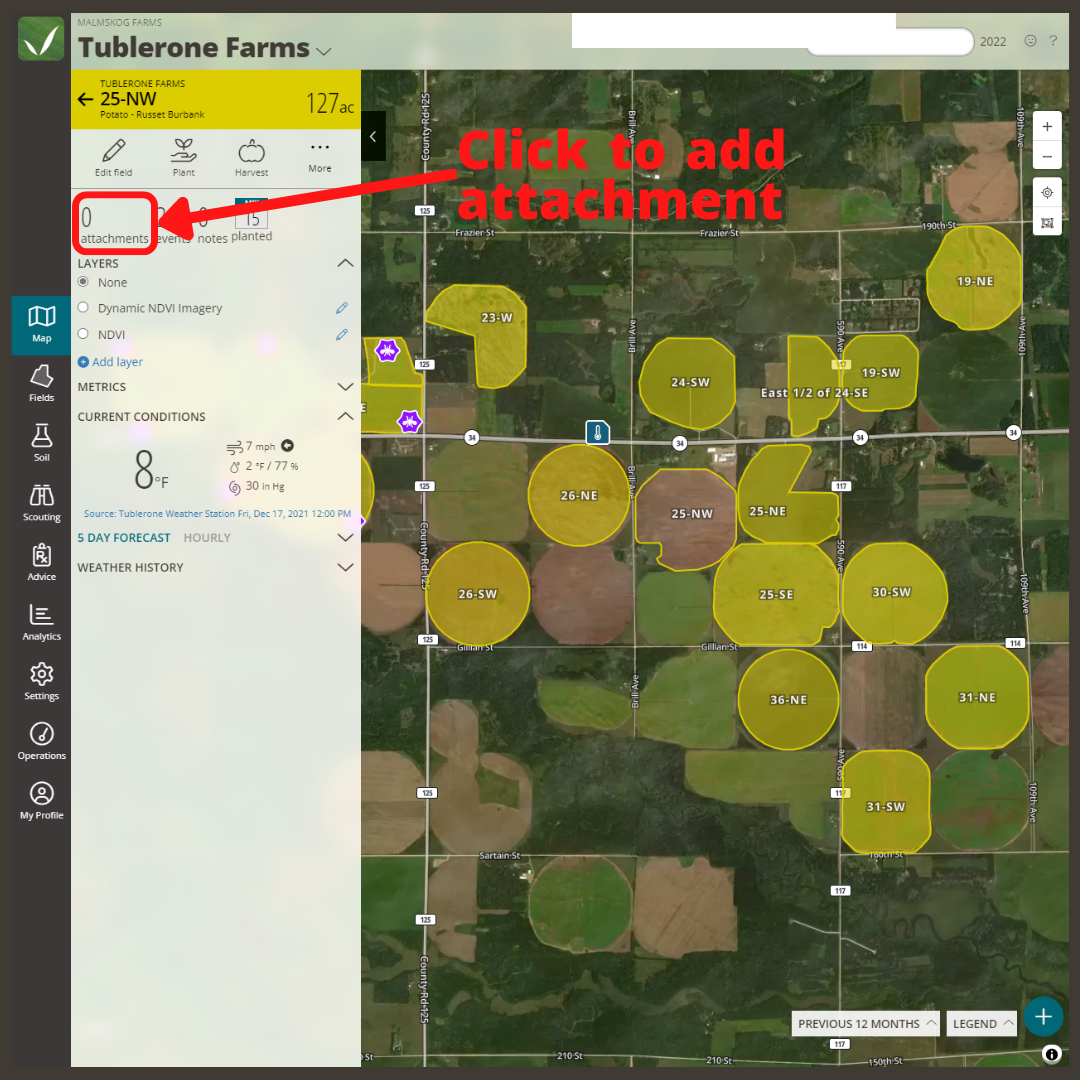1080x1080 pixels.
Task: Select the Edit field pencil icon
Action: click(113, 157)
